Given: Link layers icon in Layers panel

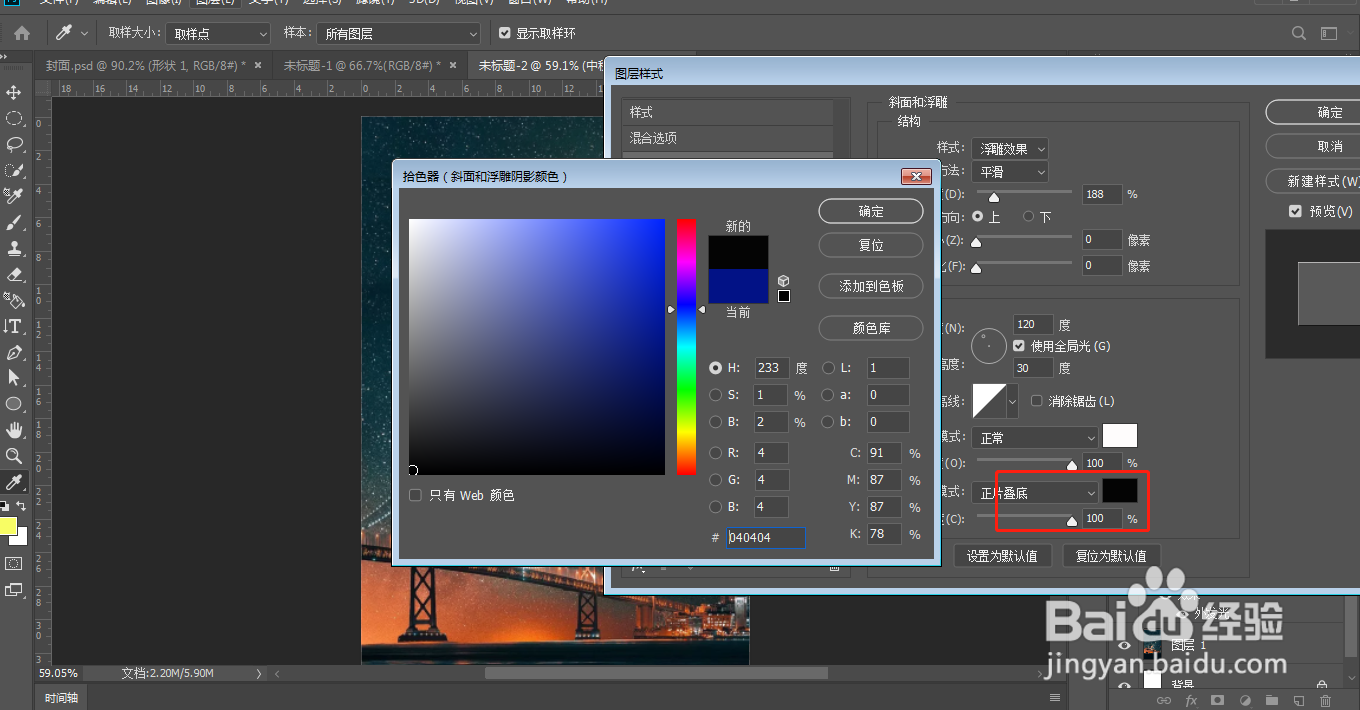Looking at the screenshot, I should point(1164,700).
